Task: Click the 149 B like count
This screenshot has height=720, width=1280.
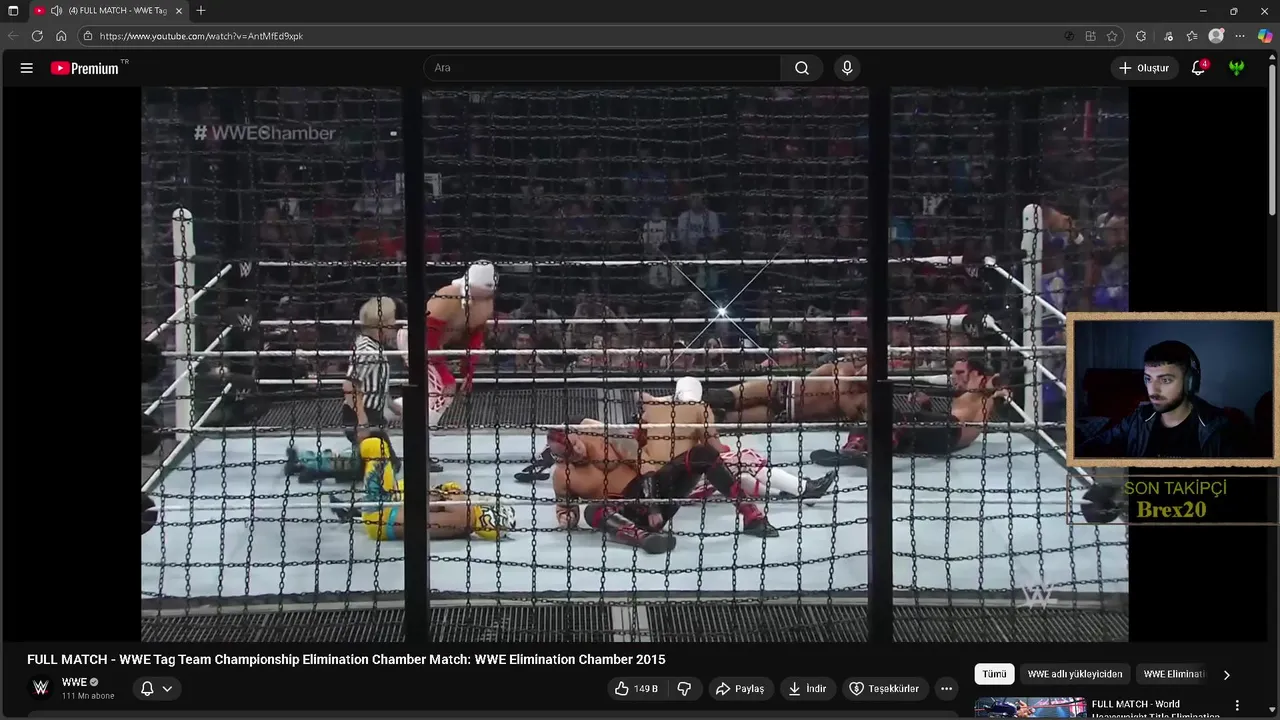Action: [646, 688]
